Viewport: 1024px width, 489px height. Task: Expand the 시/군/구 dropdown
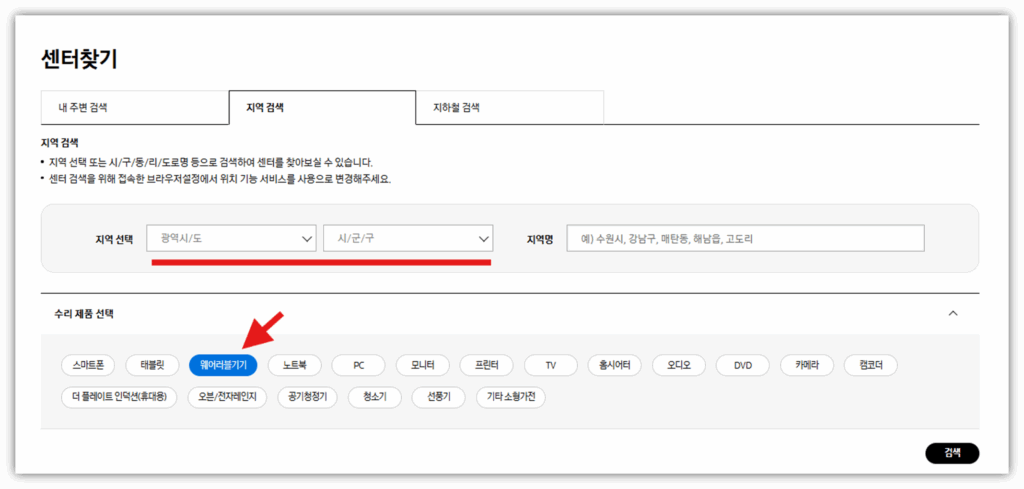tap(408, 238)
